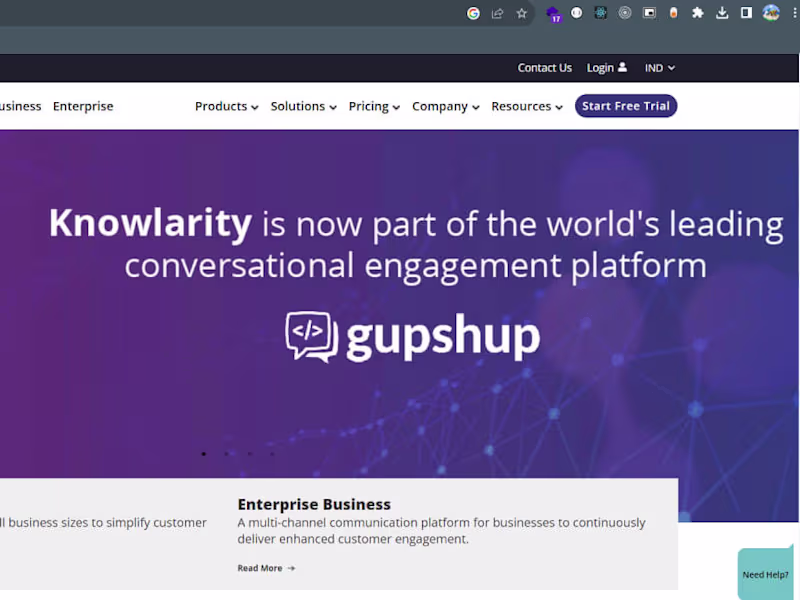This screenshot has width=800, height=600.
Task: Click the Start Free Trial button
Action: point(625,105)
